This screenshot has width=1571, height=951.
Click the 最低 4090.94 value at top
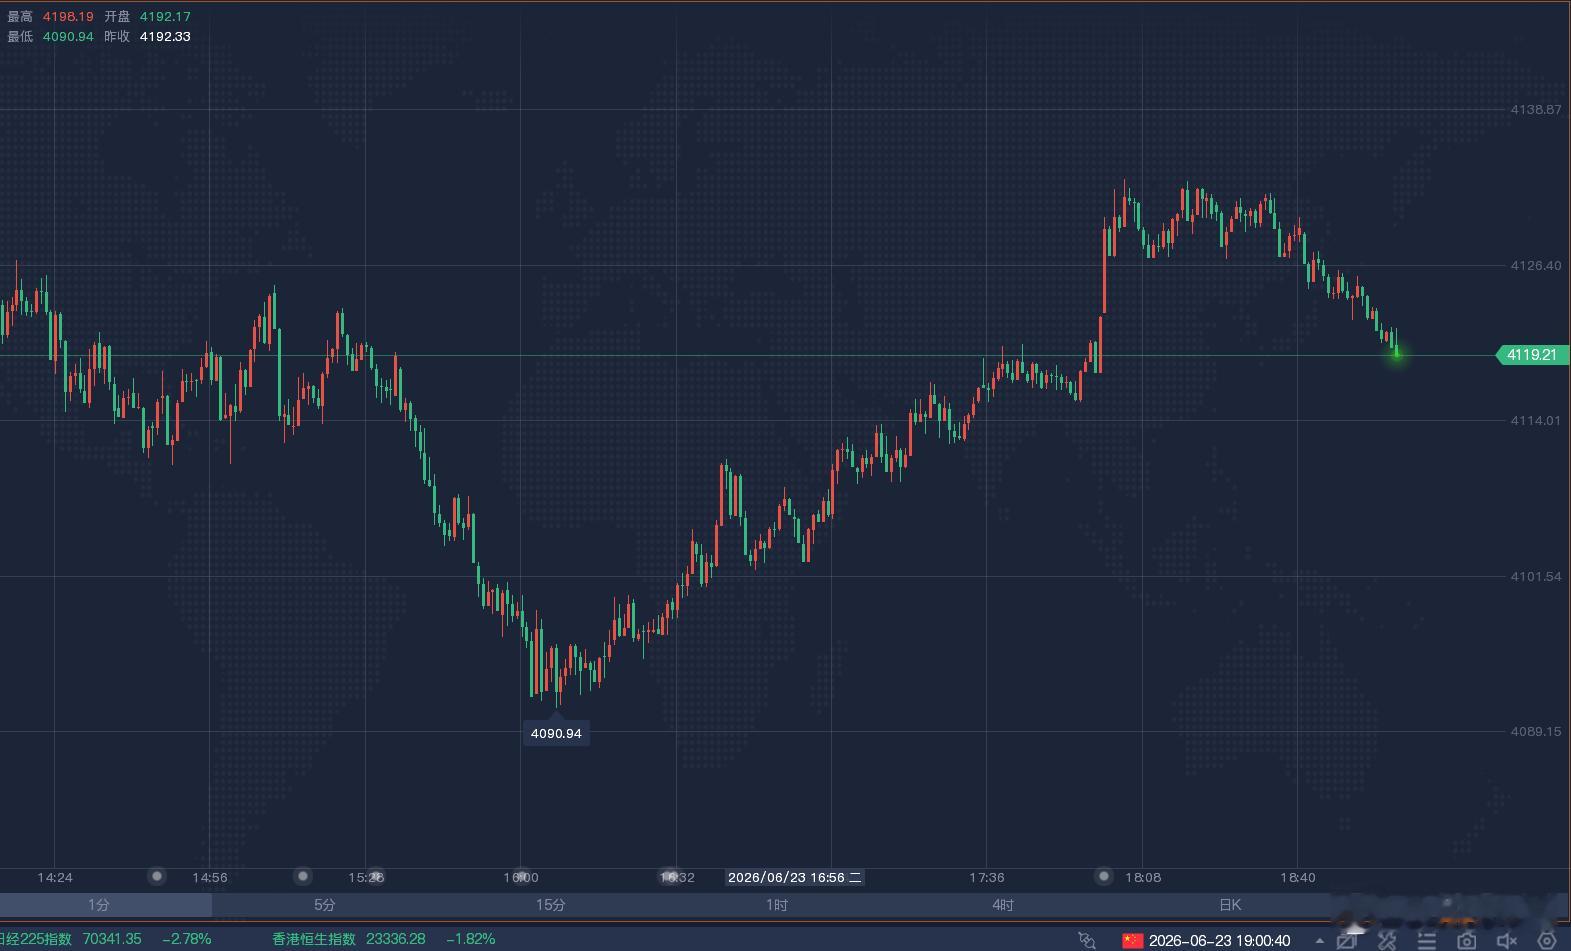(x=68, y=36)
